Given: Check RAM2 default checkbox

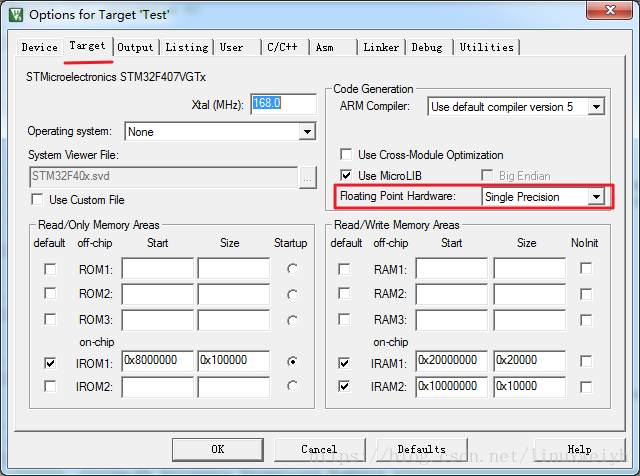Looking at the screenshot, I should [344, 294].
